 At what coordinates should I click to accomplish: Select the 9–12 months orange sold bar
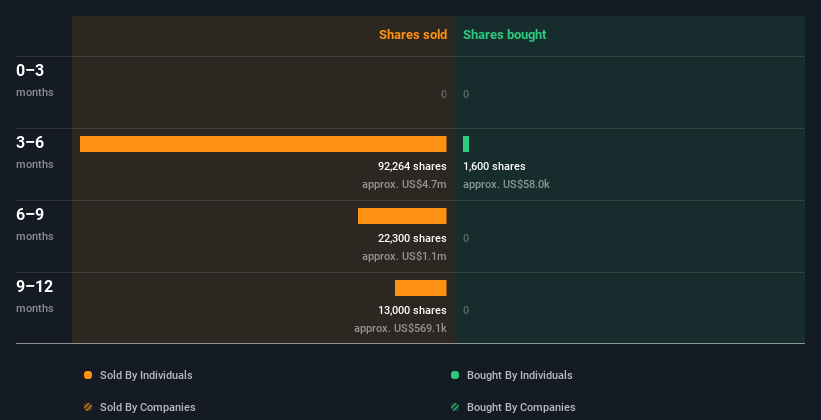click(x=420, y=288)
